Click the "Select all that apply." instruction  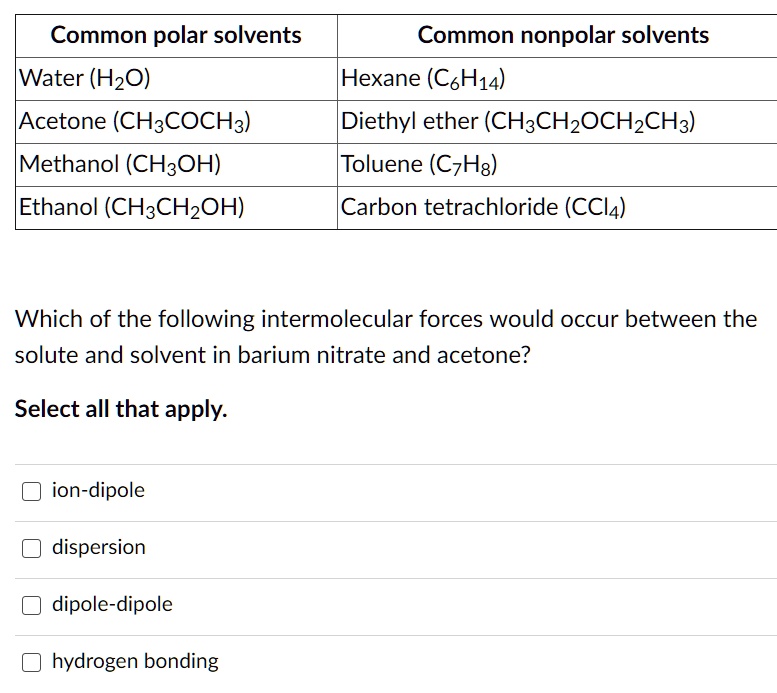tap(121, 409)
